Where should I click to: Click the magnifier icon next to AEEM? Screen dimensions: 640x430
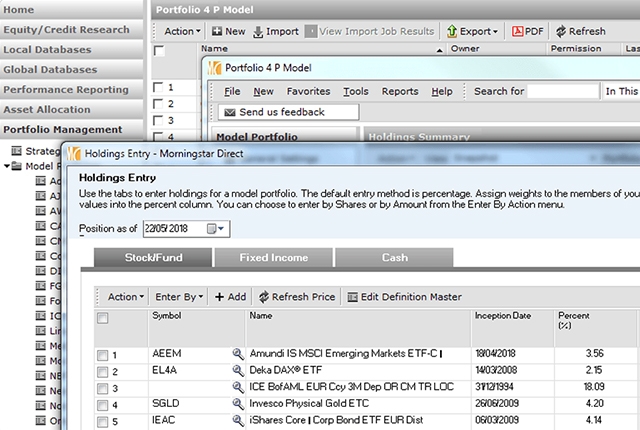click(x=238, y=355)
